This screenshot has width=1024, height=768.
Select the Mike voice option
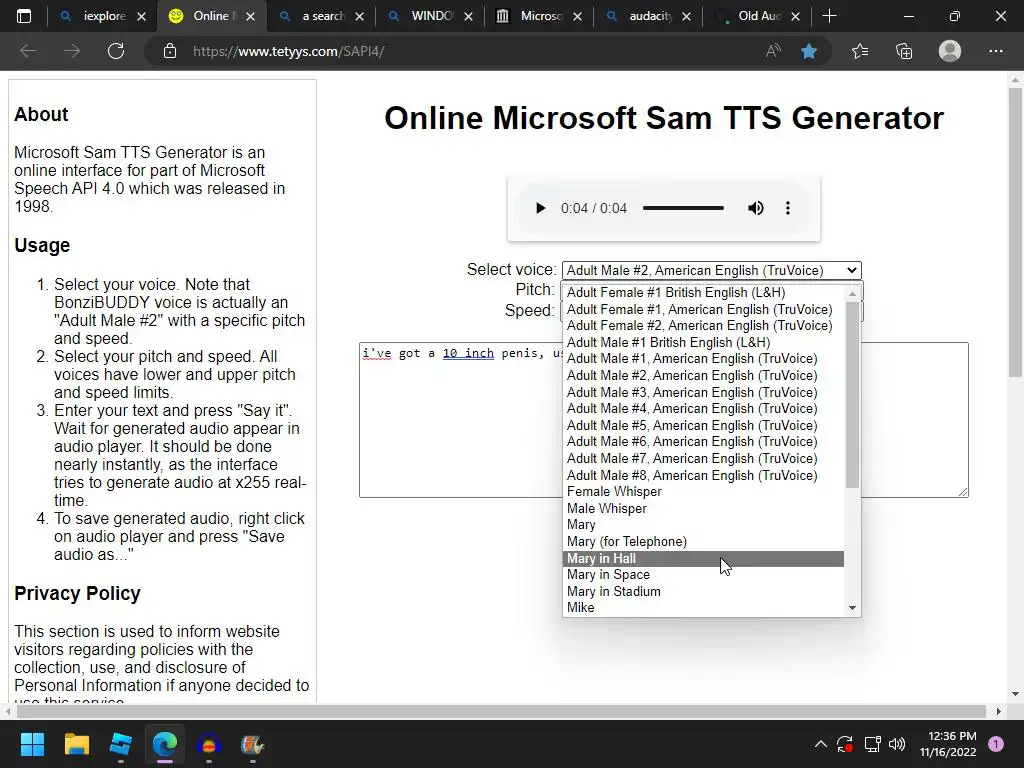pyautogui.click(x=703, y=608)
